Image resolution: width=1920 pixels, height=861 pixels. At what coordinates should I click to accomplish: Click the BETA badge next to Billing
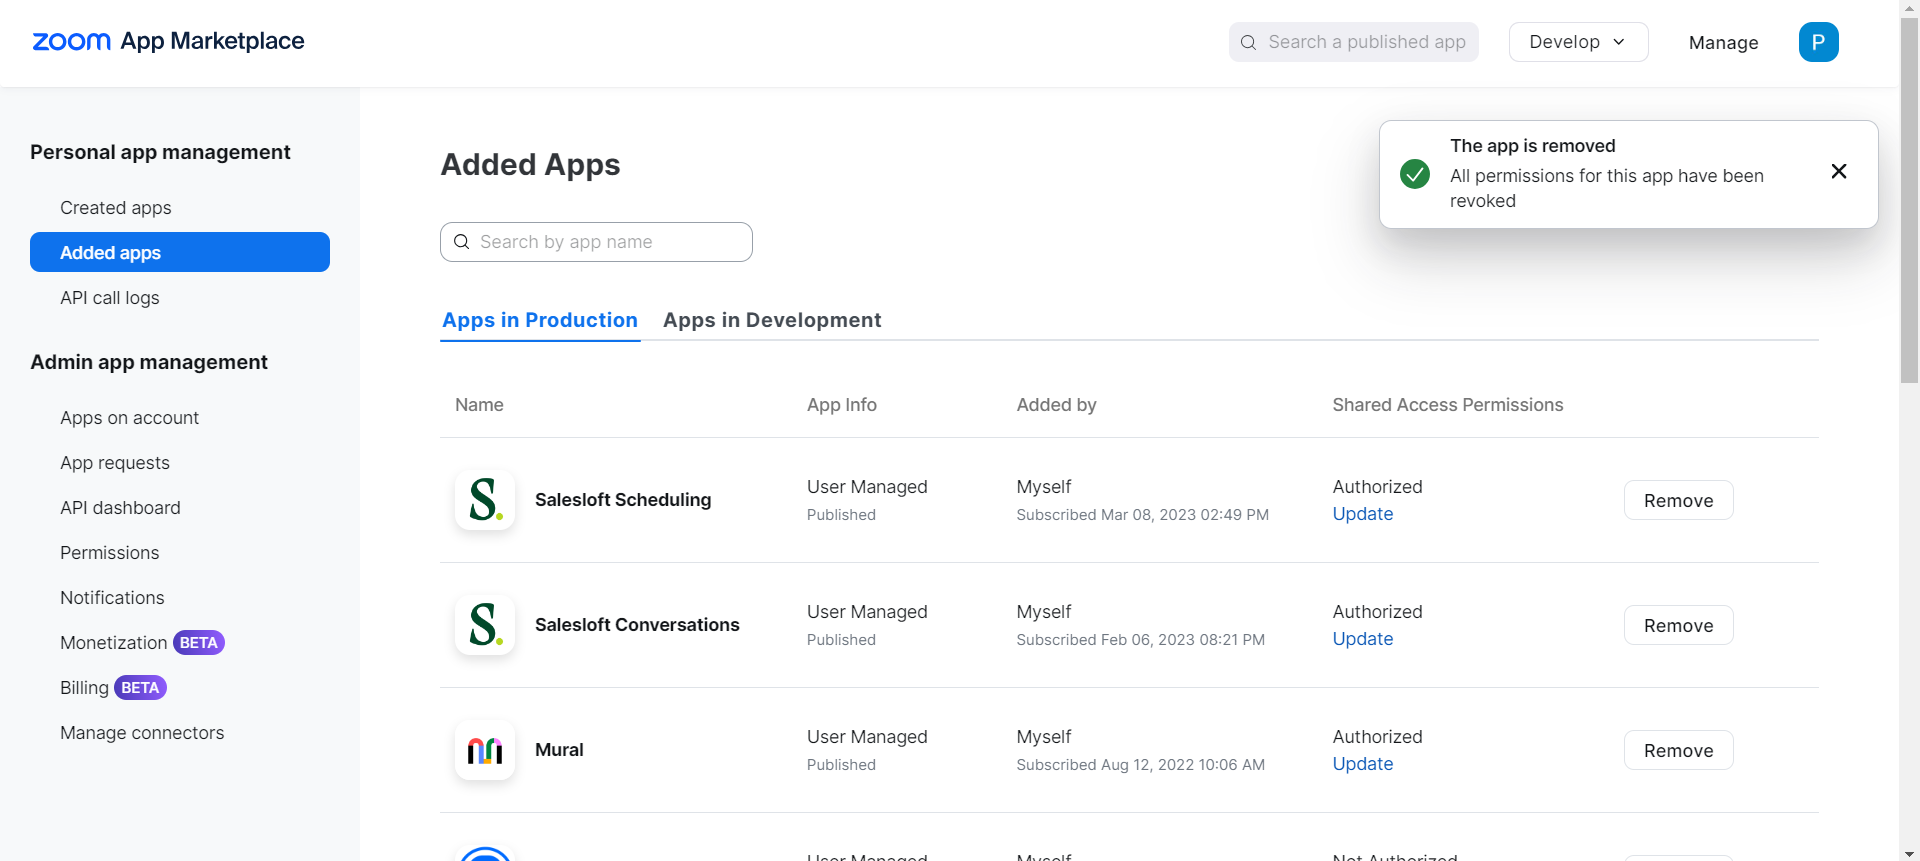point(140,688)
